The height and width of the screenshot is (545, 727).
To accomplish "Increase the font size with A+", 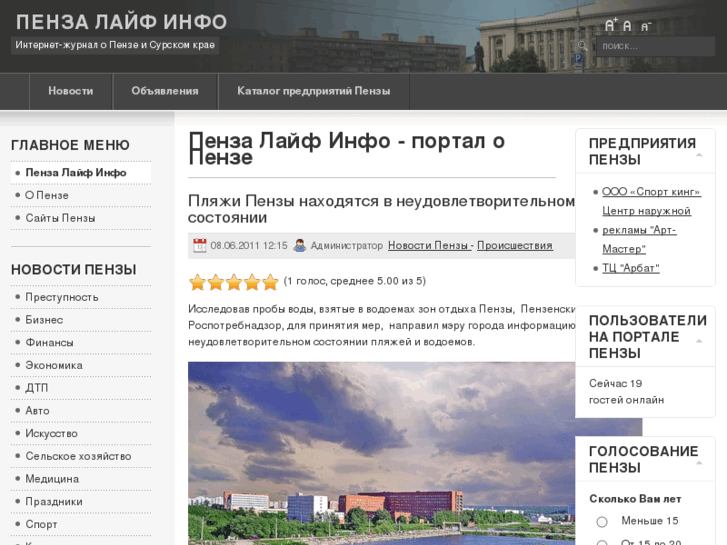I will coord(610,26).
